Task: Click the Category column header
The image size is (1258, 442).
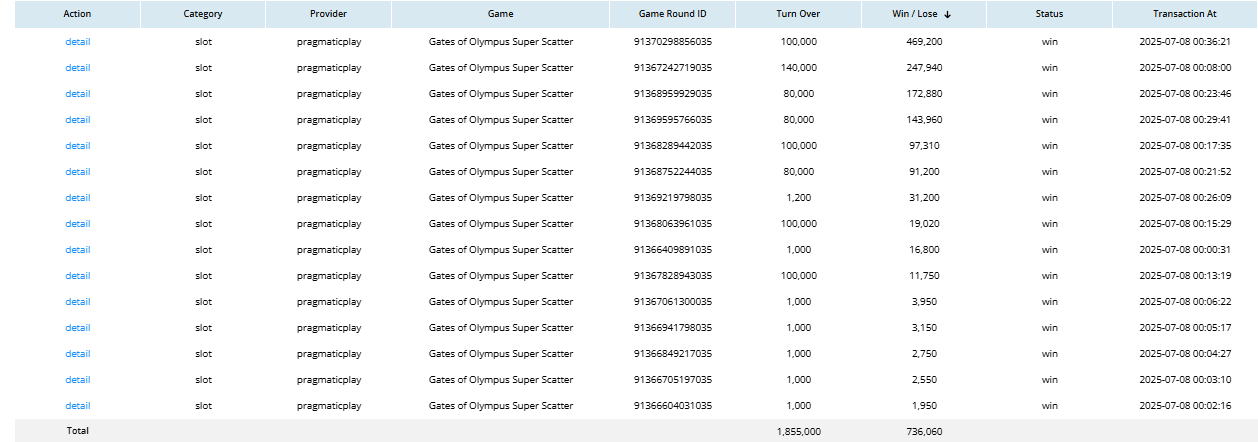Action: tap(203, 15)
